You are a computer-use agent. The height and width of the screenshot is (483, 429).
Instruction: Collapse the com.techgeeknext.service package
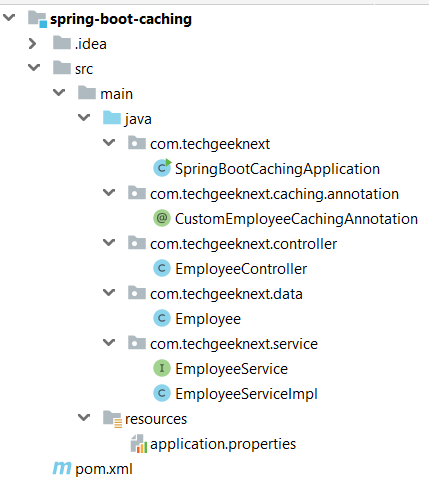click(x=109, y=342)
